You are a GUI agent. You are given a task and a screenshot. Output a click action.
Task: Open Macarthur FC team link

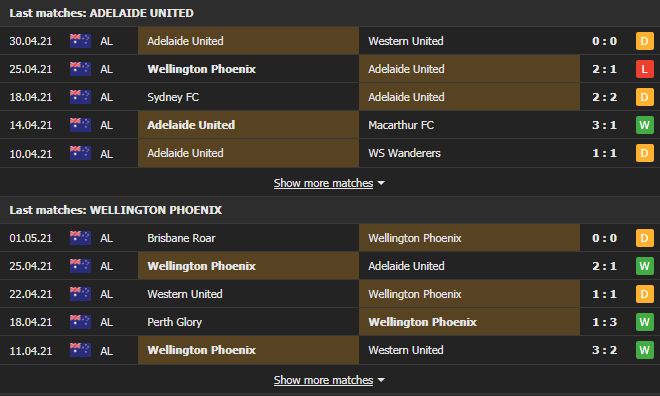pos(401,125)
